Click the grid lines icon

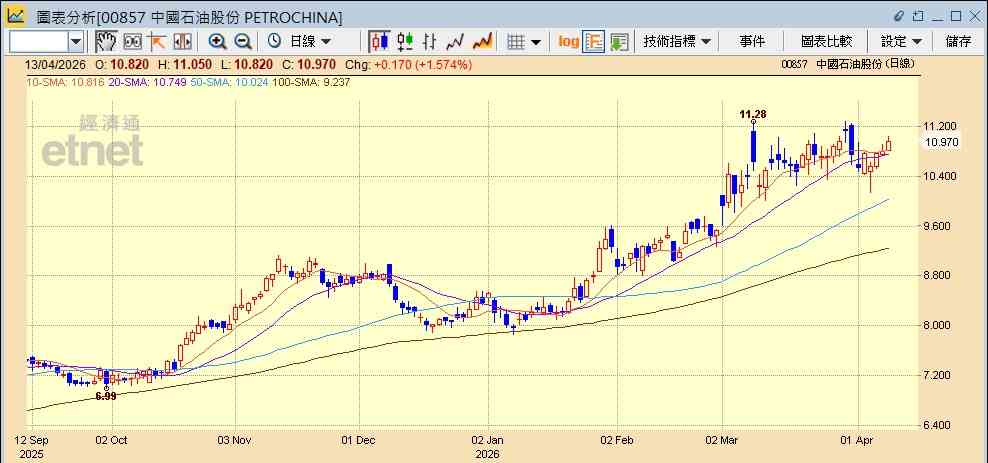pyautogui.click(x=516, y=42)
